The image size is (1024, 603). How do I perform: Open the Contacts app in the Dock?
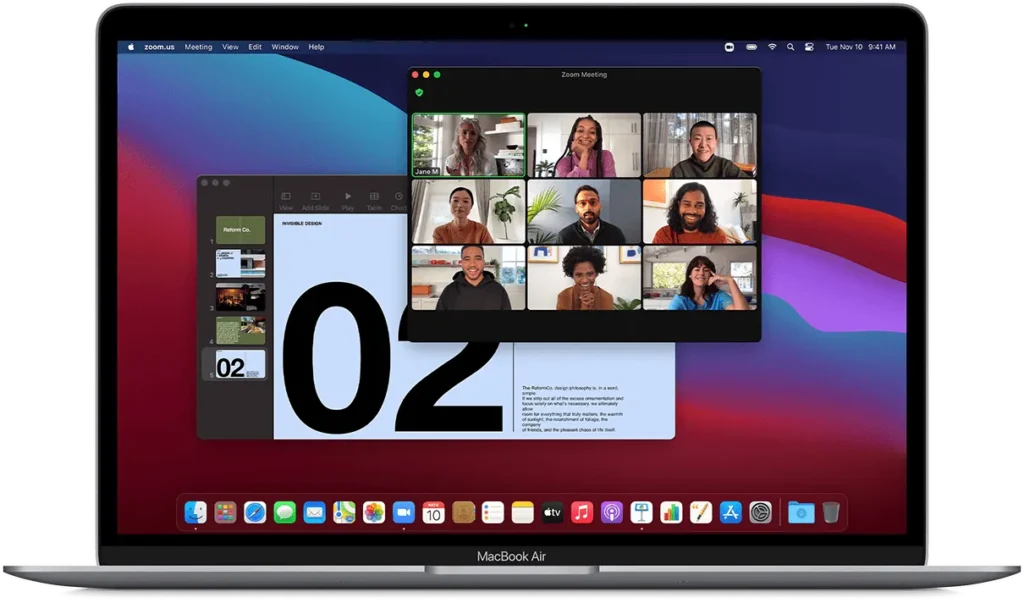[x=463, y=513]
